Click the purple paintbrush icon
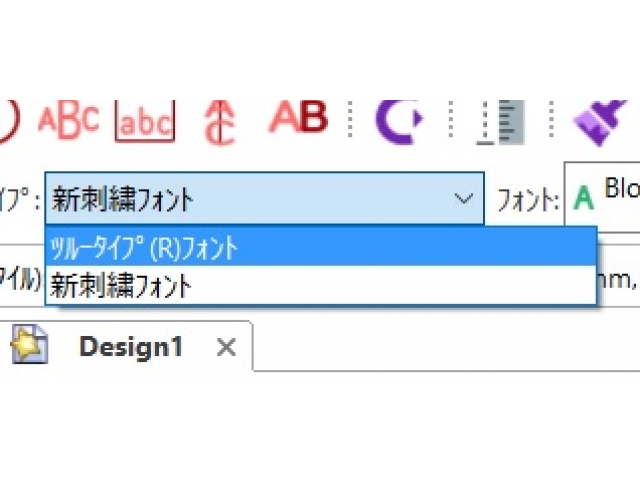The width and height of the screenshot is (640, 480). pos(598,122)
